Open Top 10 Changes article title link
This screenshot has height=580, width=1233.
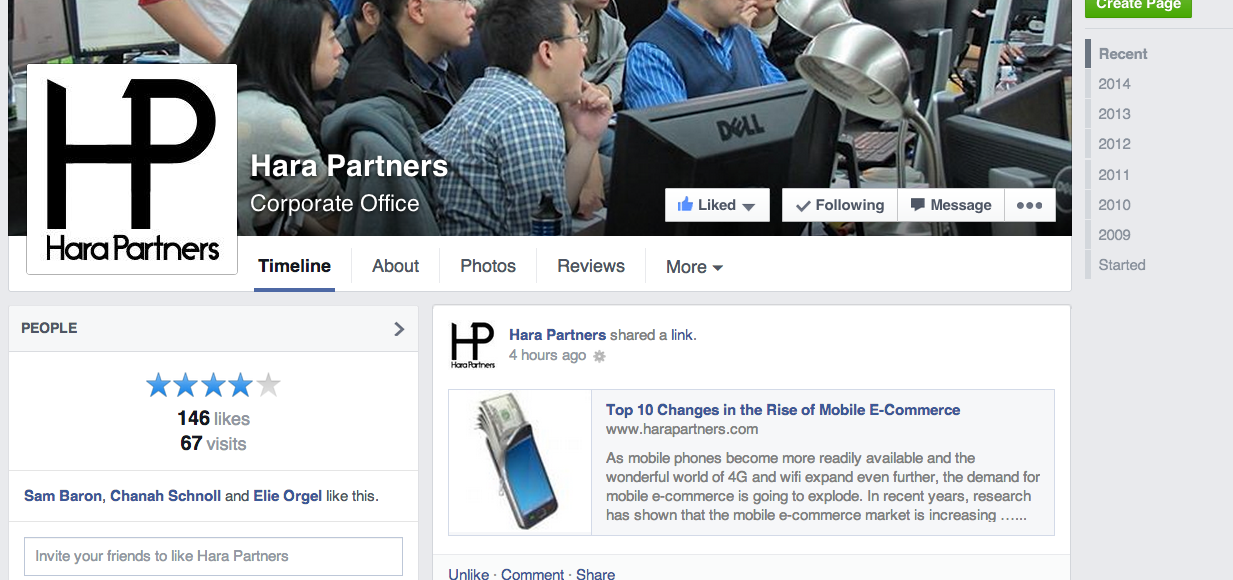pos(783,410)
